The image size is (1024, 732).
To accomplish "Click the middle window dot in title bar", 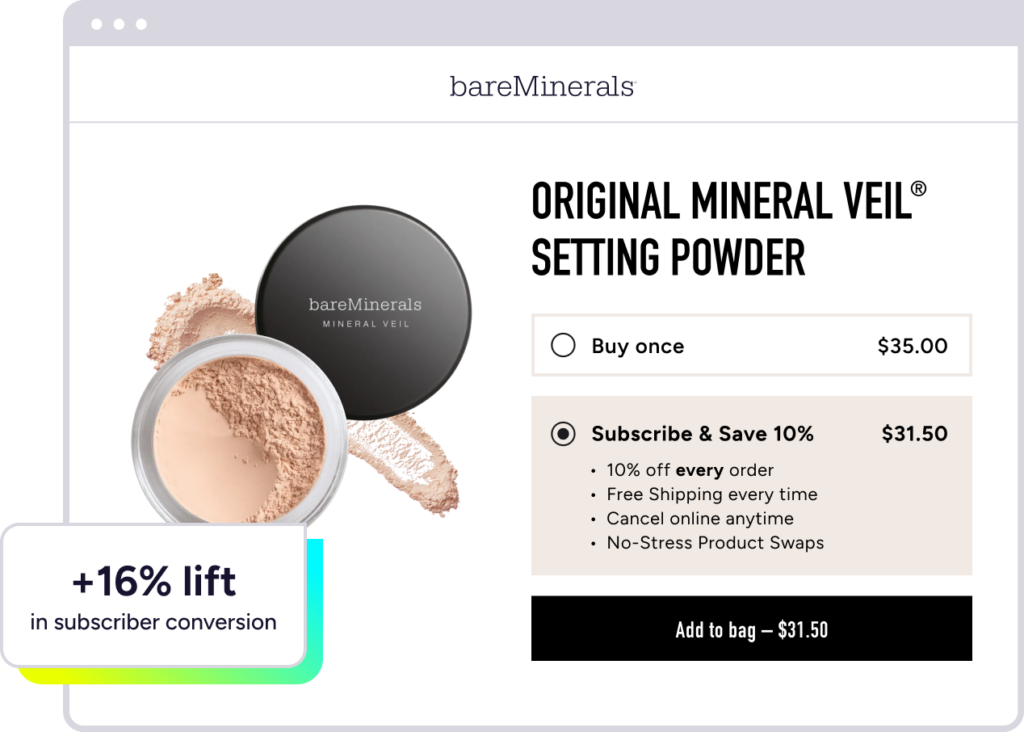I will point(119,24).
